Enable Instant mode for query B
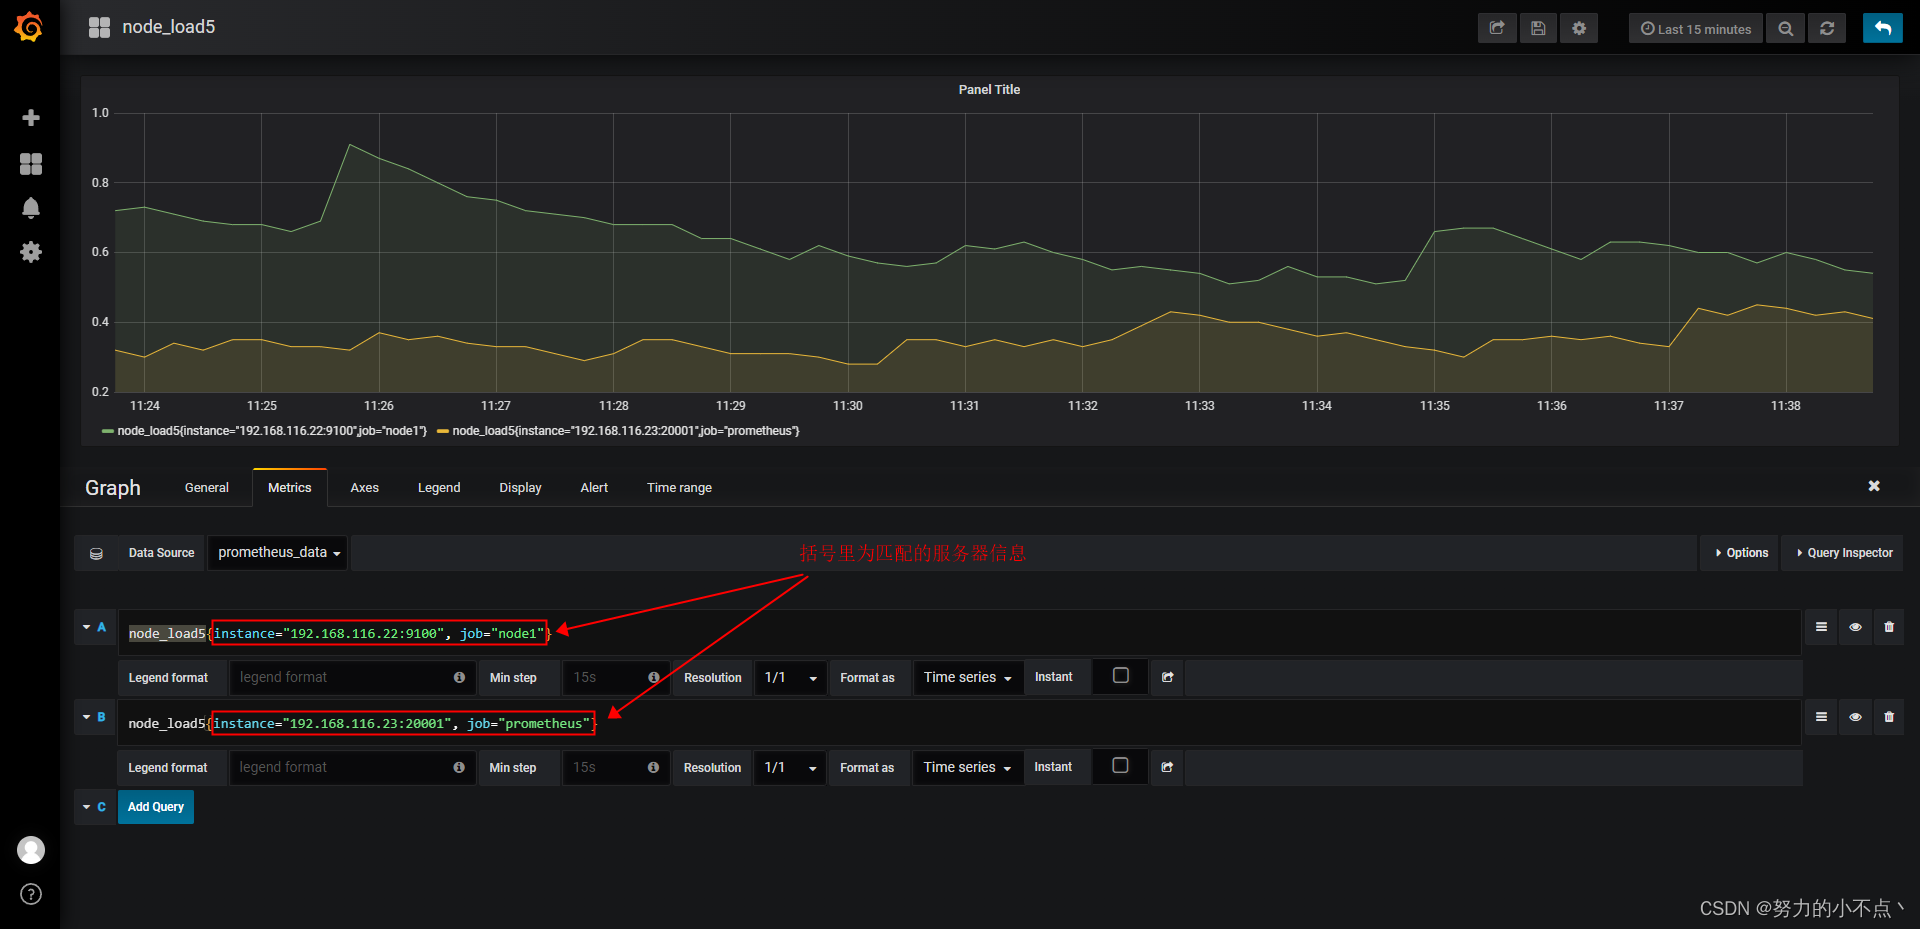 (1120, 766)
